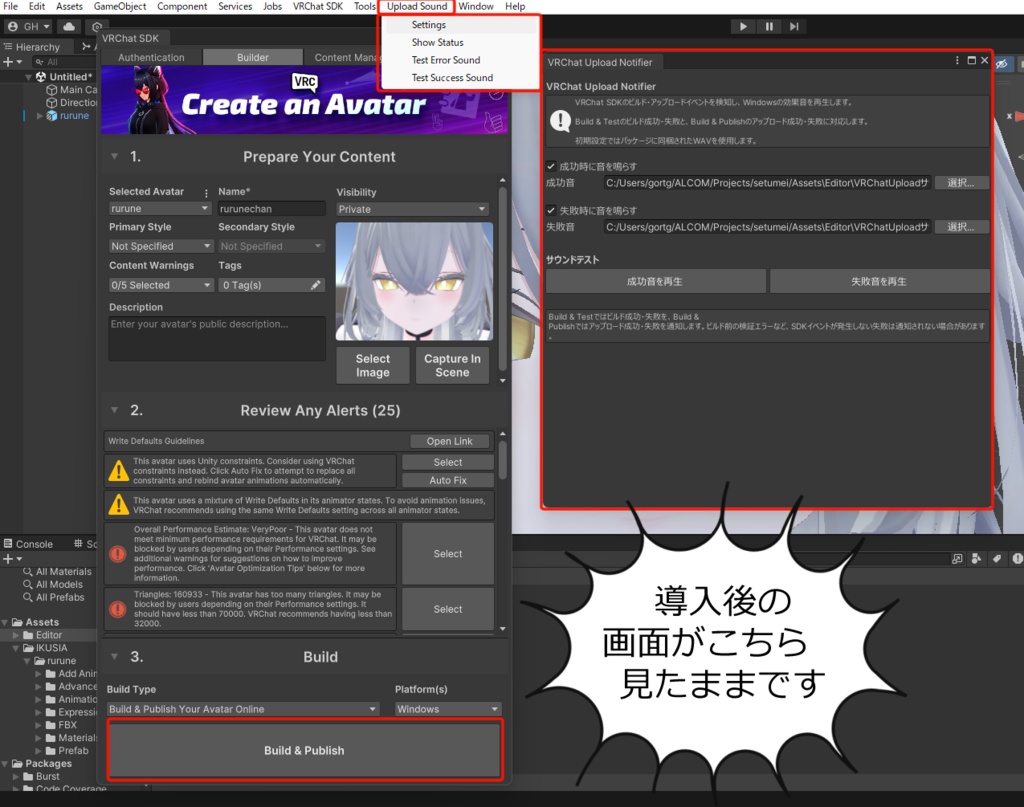Click the avatar Name input field
Screen dimensions: 1024x807
pyautogui.click(x=271, y=209)
